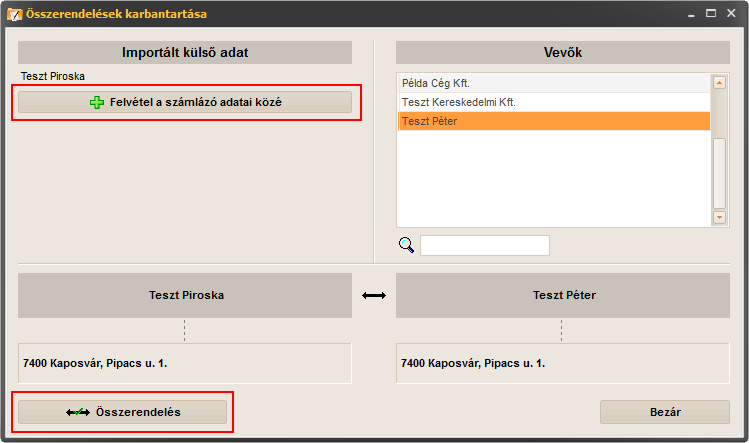Minimize the Összerendelések karbantartása window
The width and height of the screenshot is (749, 443).
click(691, 14)
